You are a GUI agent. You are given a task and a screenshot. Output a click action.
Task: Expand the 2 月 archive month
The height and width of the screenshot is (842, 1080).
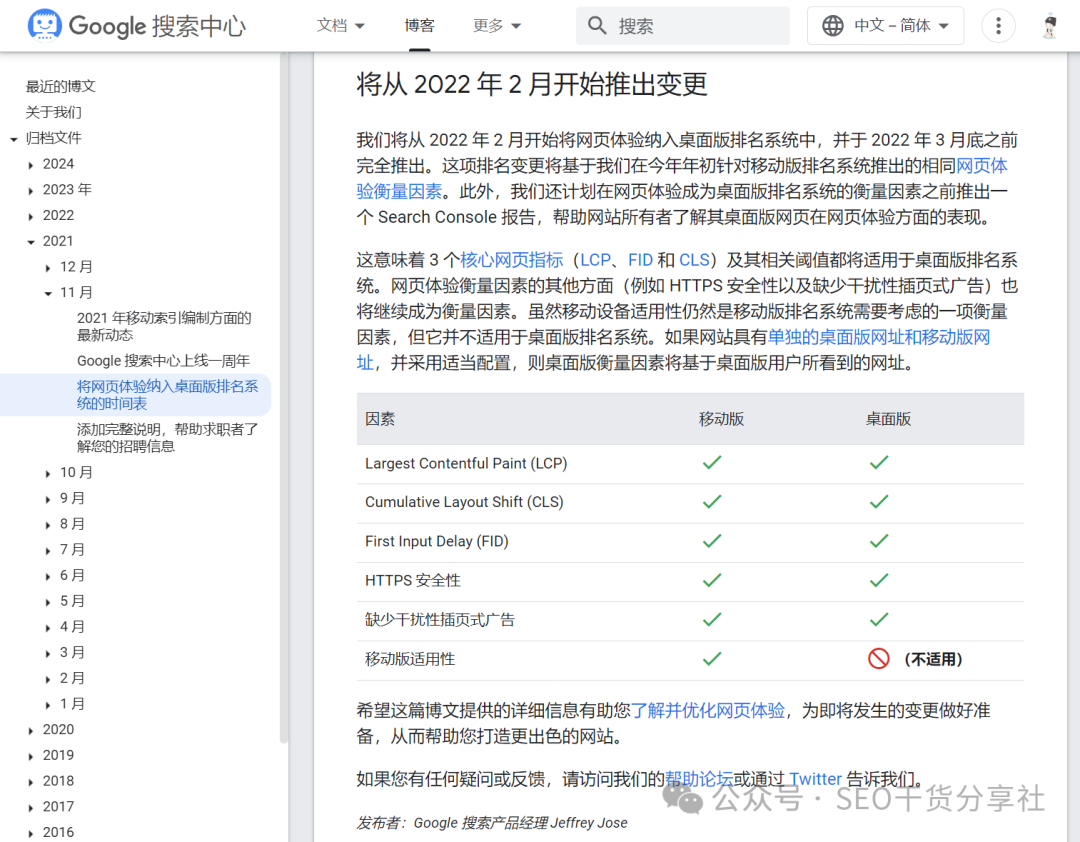tap(48, 679)
